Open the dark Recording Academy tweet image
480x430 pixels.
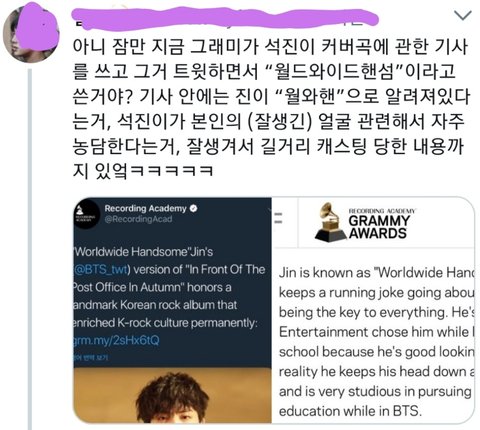pyautogui.click(x=172, y=310)
